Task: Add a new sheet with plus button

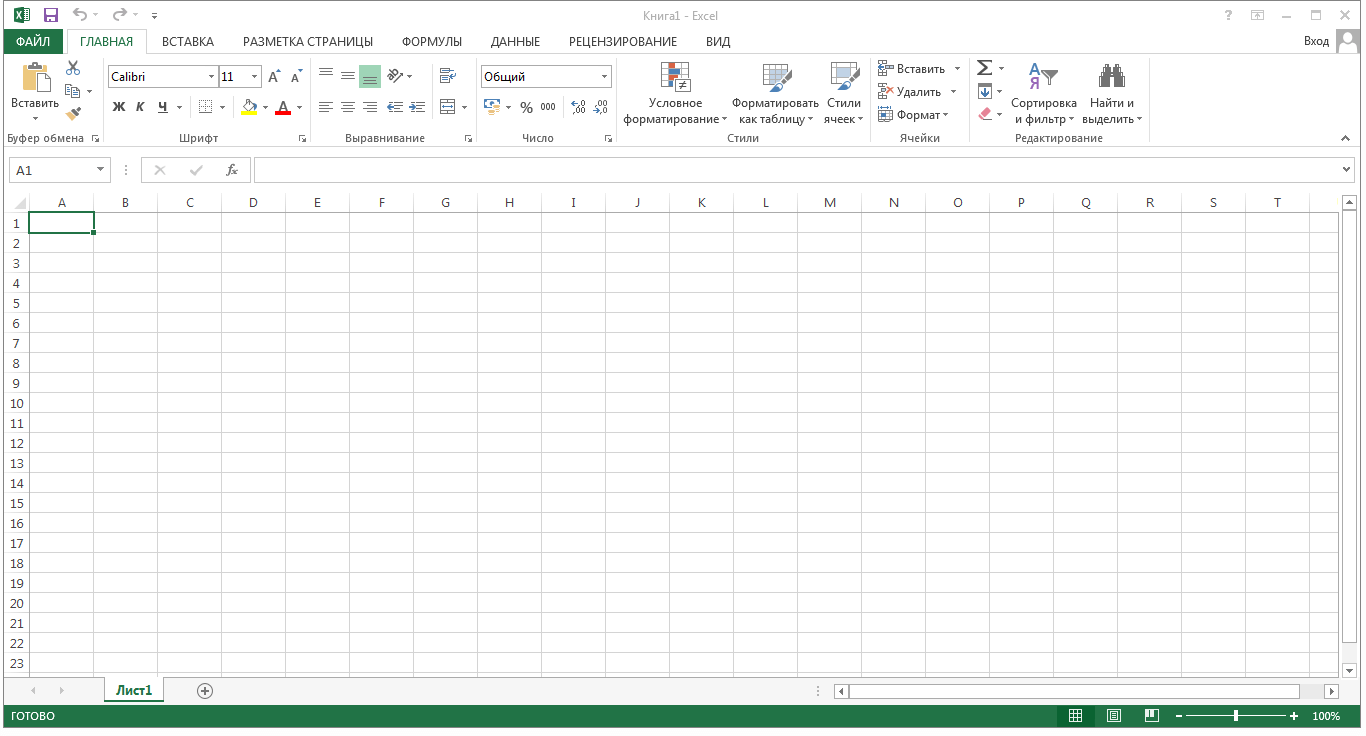Action: point(205,690)
